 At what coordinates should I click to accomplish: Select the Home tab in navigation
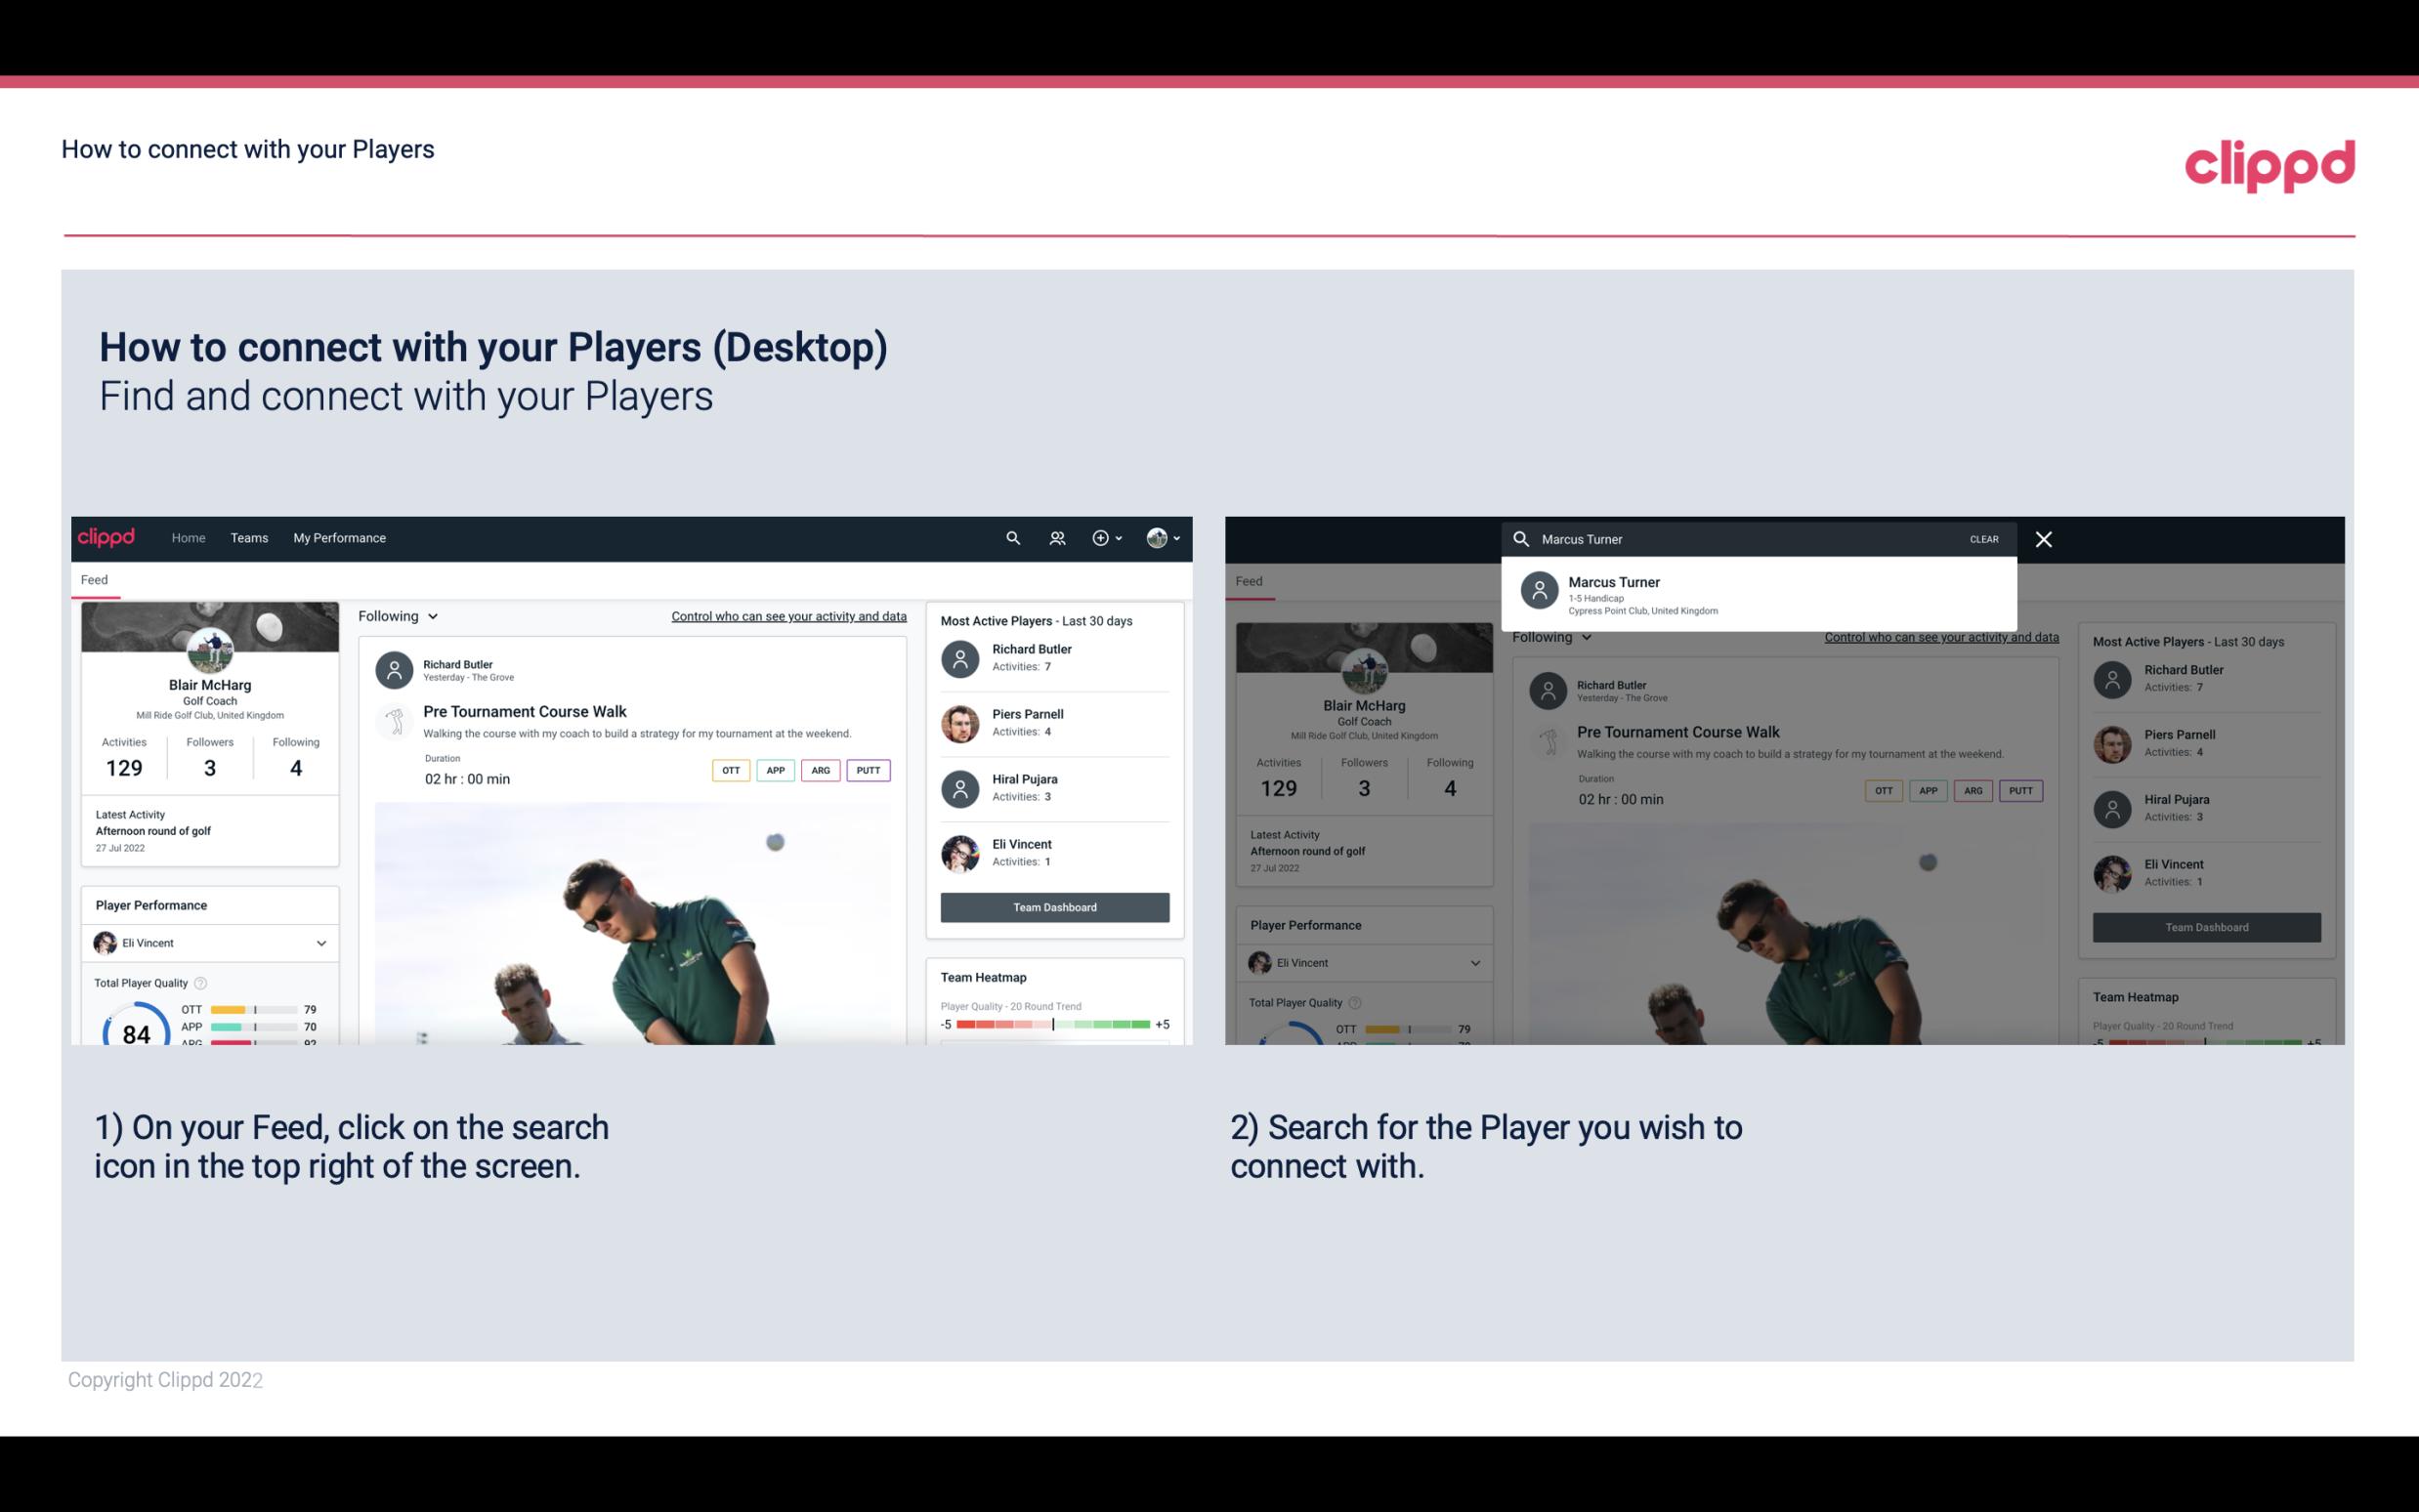tap(189, 538)
